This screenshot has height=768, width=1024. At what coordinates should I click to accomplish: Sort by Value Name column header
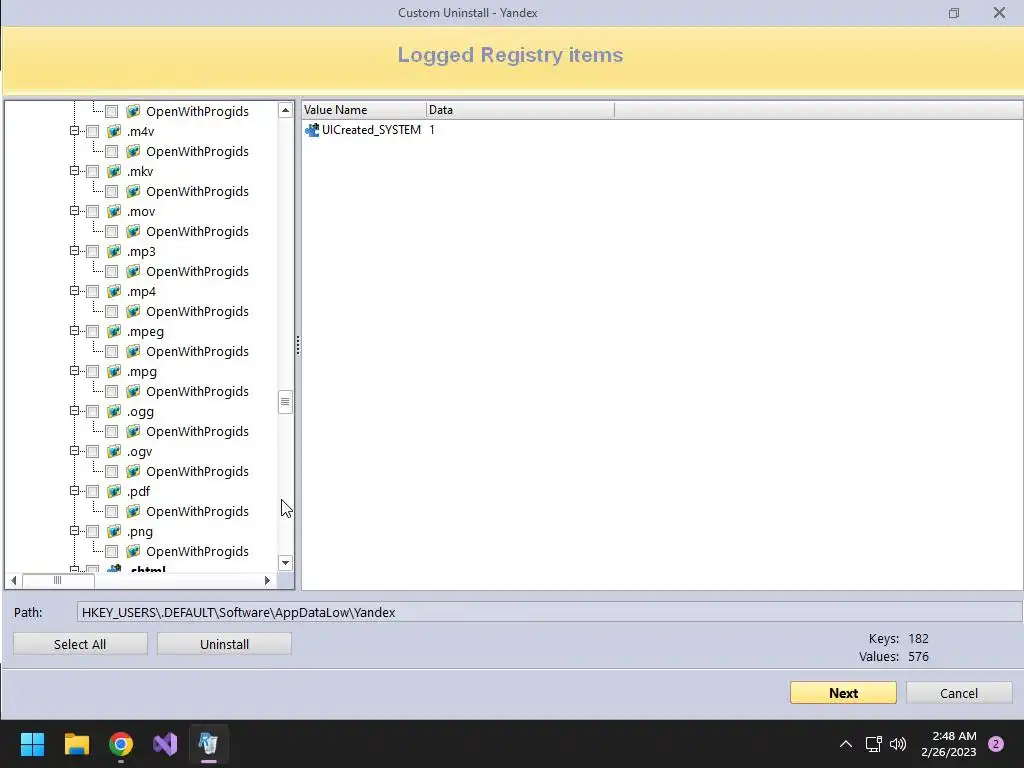(364, 110)
